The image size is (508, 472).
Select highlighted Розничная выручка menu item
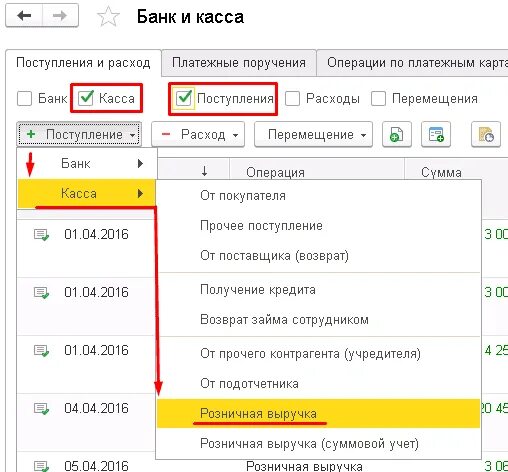[x=318, y=414]
